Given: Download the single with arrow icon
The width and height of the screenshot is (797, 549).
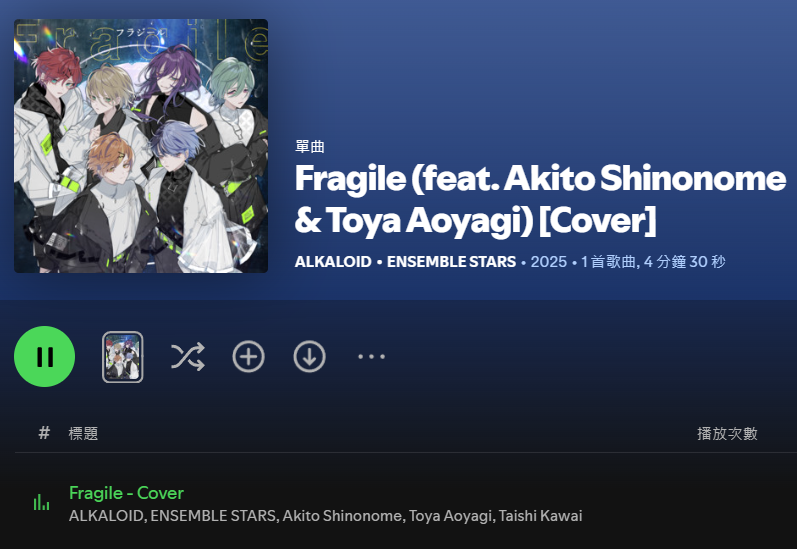Looking at the screenshot, I should pyautogui.click(x=310, y=356).
